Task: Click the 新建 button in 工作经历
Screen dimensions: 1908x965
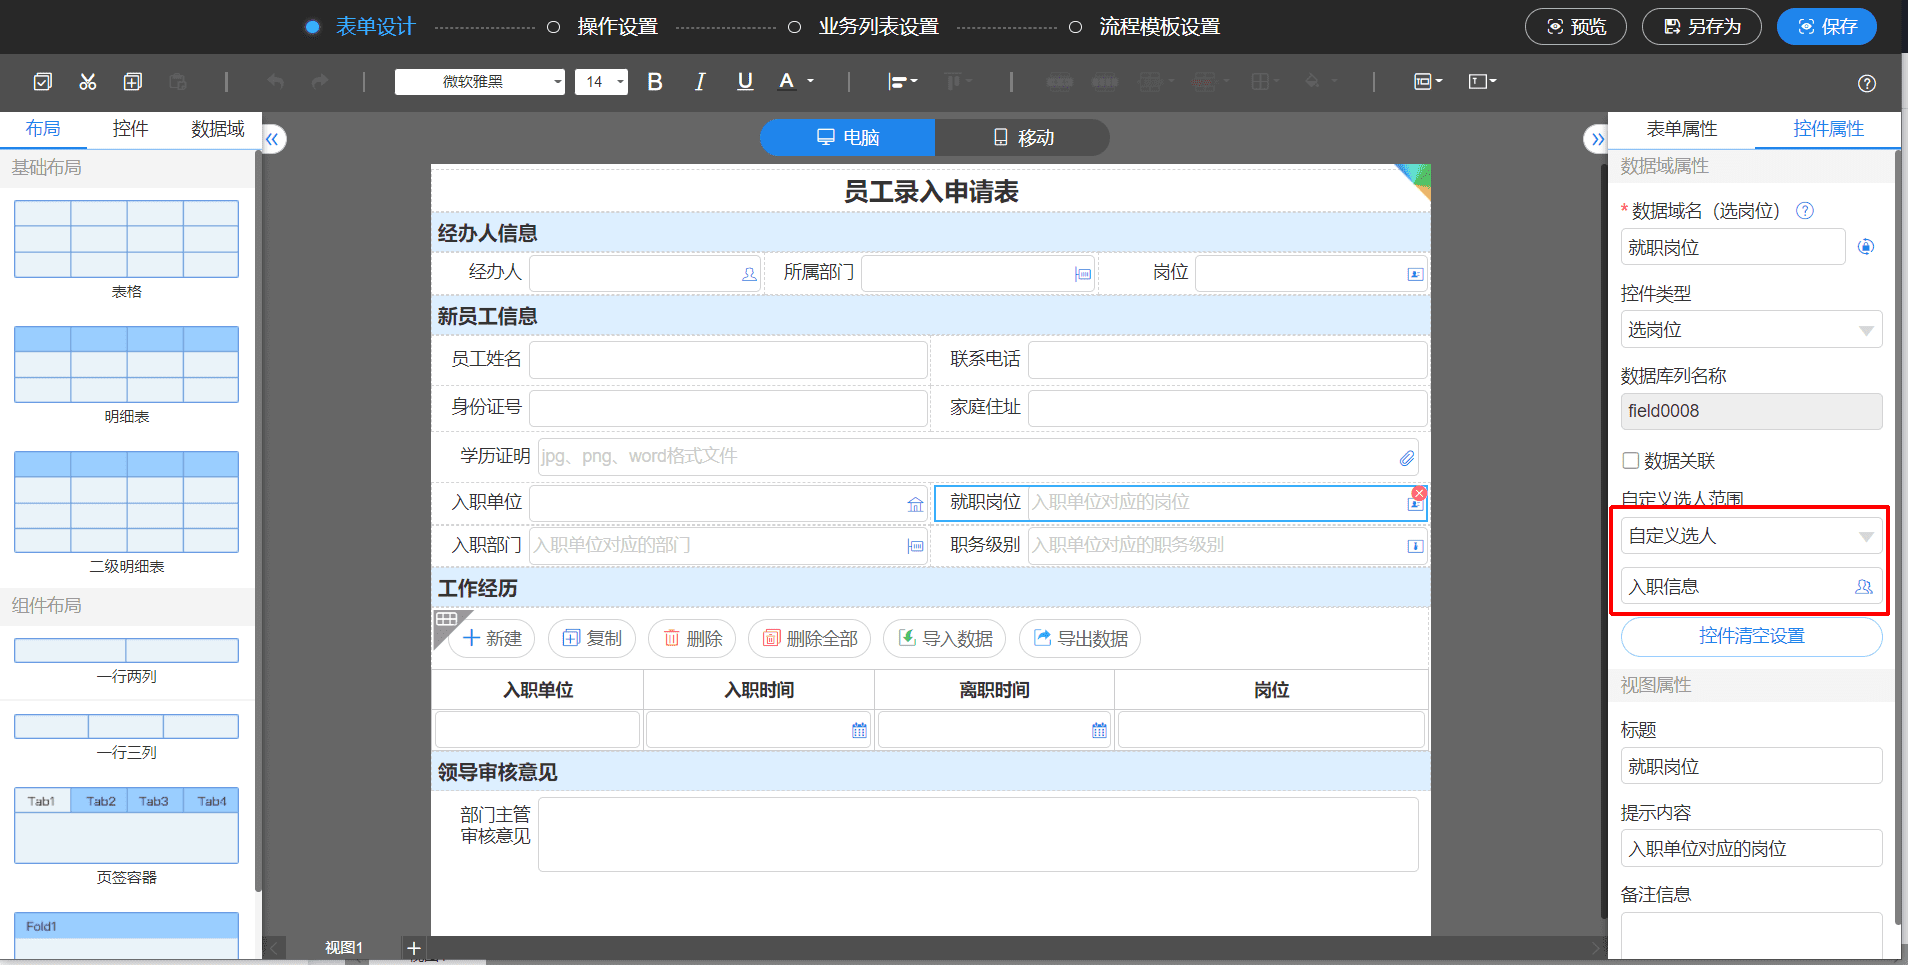Action: click(x=492, y=639)
